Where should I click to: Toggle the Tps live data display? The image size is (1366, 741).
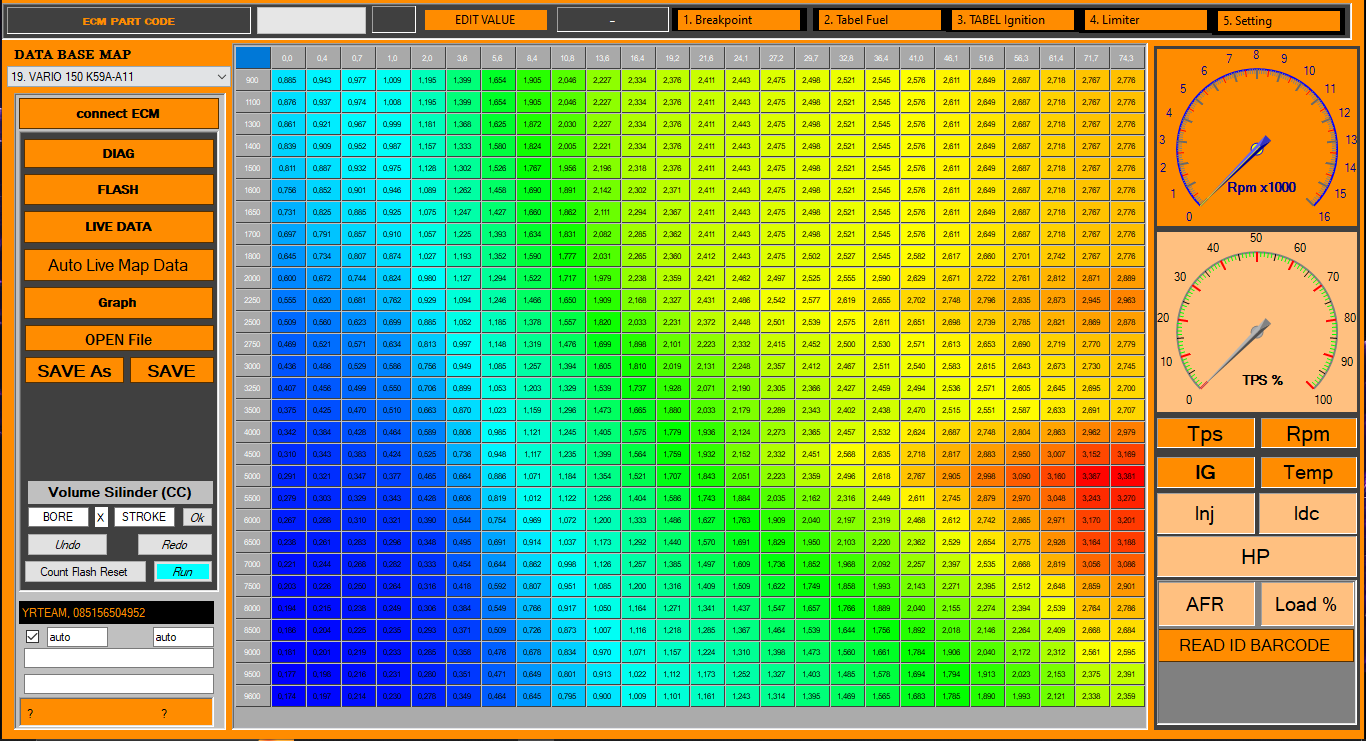tap(1205, 433)
